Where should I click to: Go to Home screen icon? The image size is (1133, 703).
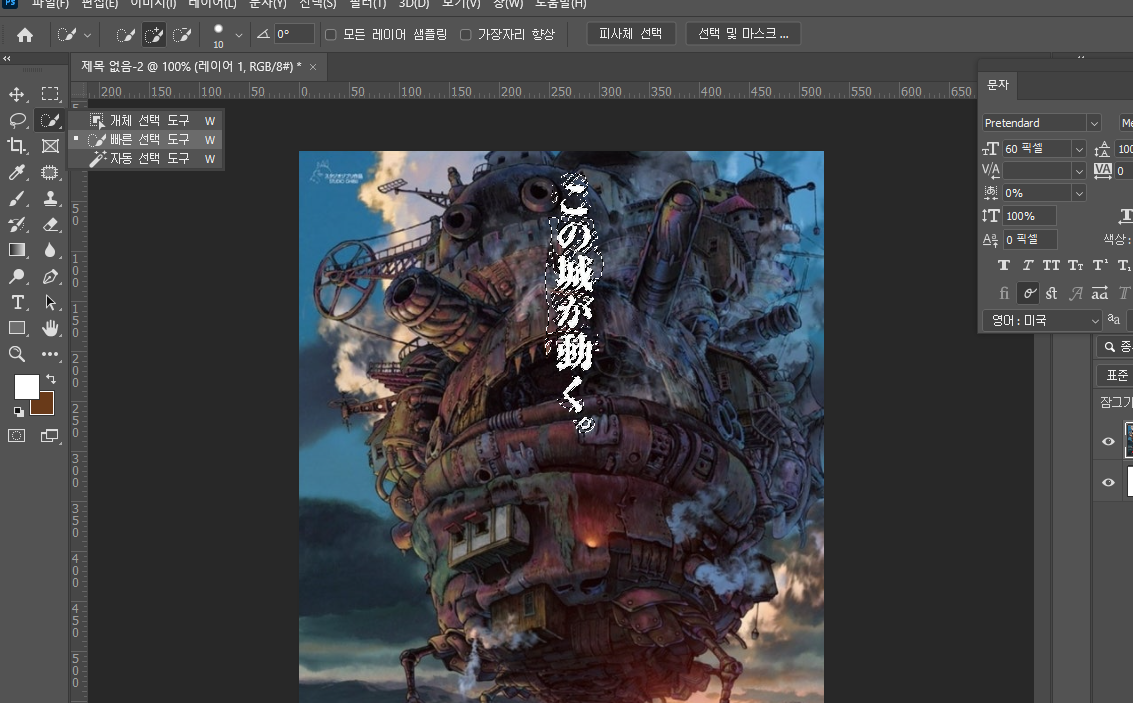tap(25, 35)
